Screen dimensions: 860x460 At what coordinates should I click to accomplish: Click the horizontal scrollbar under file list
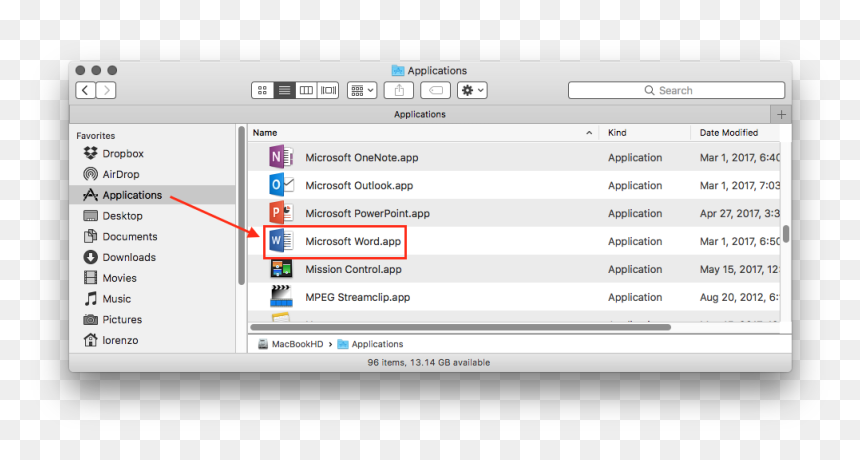point(460,327)
